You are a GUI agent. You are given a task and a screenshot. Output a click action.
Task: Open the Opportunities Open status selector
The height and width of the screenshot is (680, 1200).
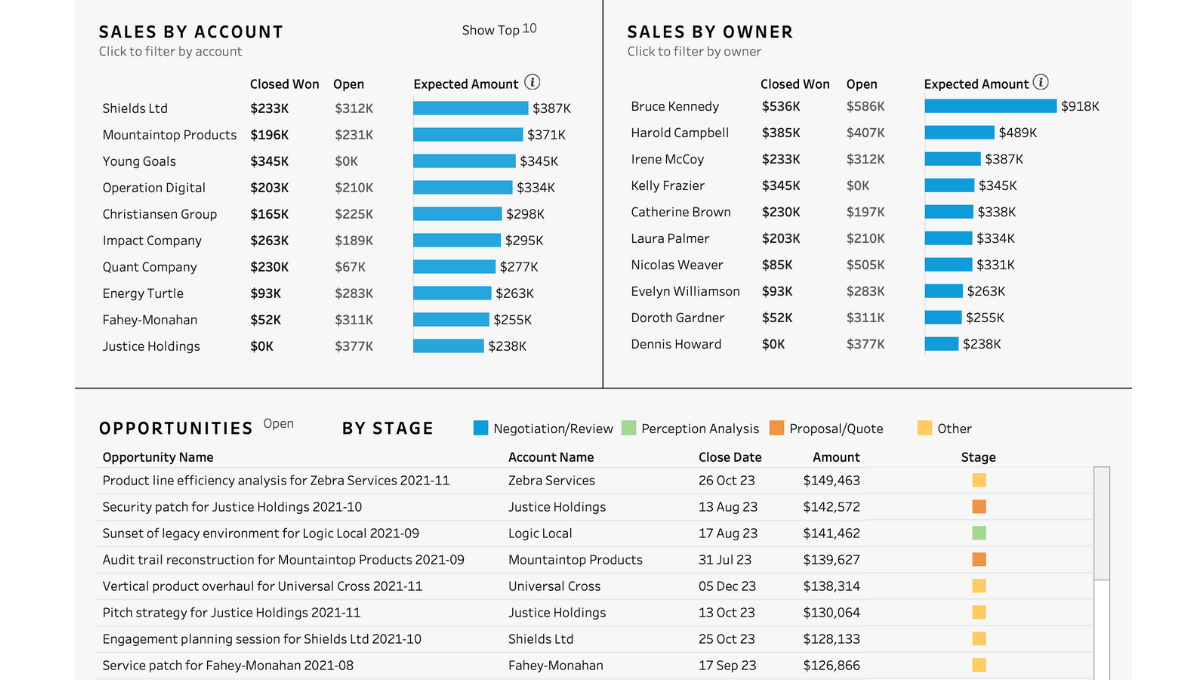coord(278,424)
